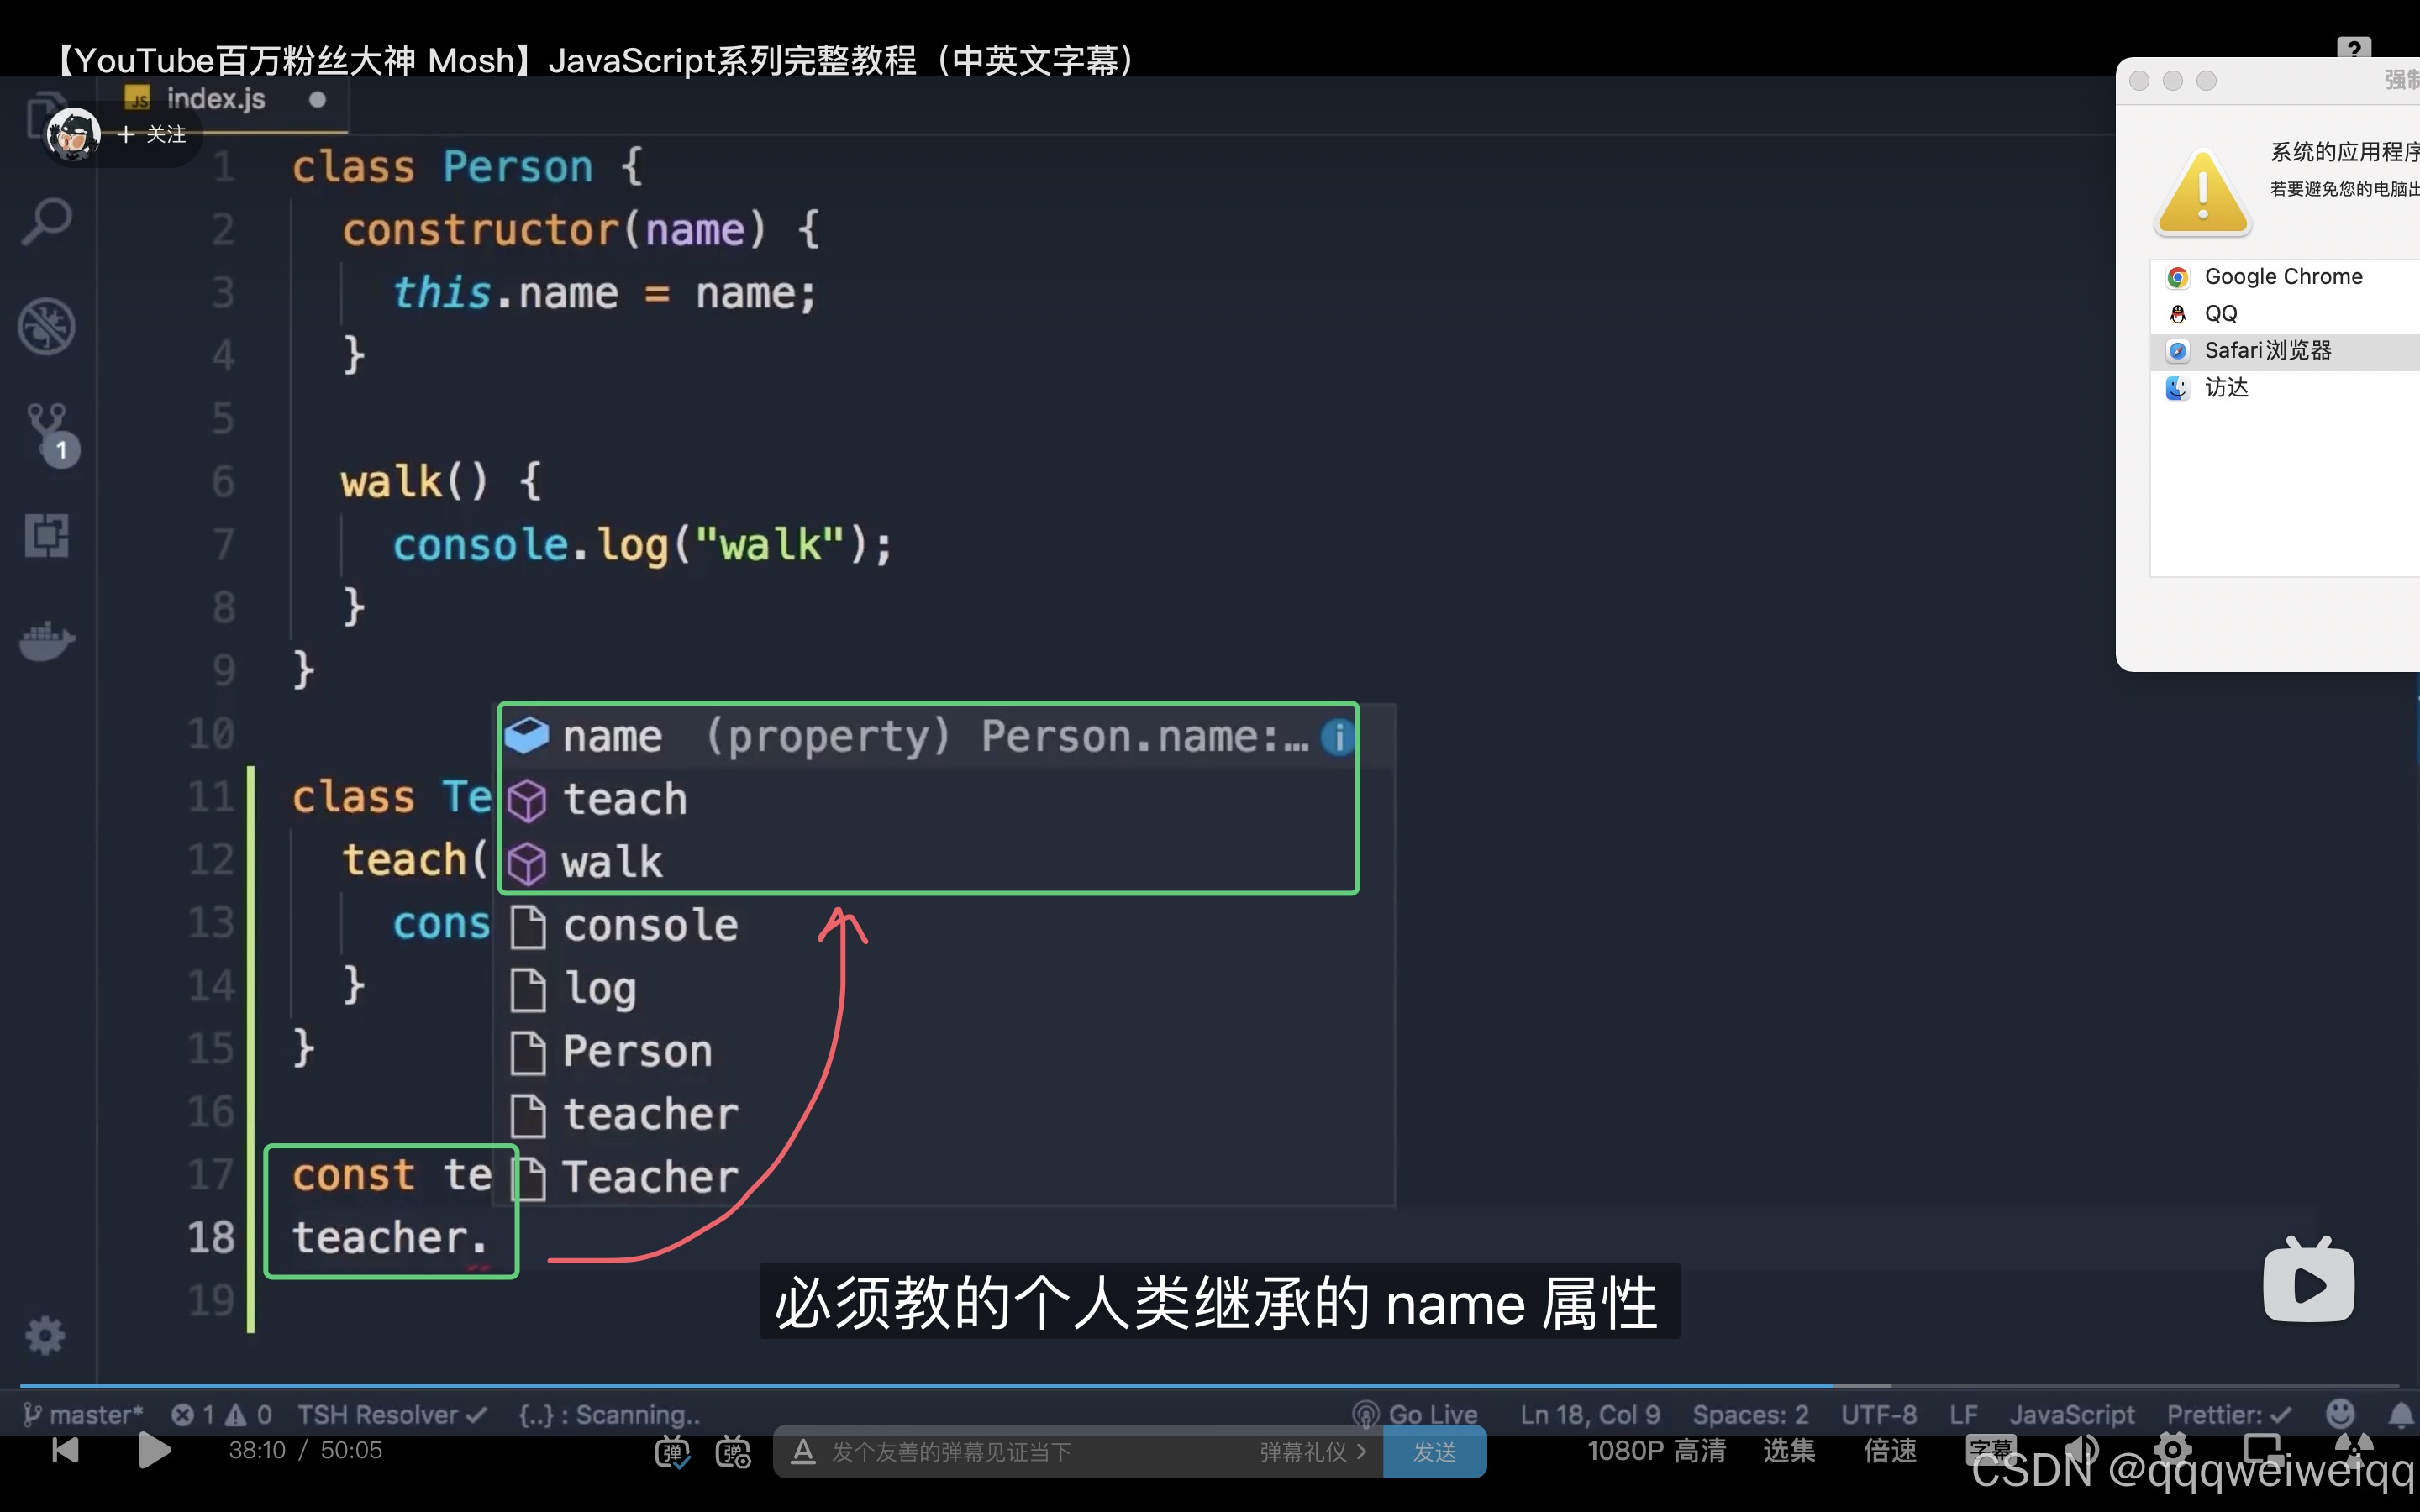Enable picture-in-picture with the player icon
2420x1512 pixels.
point(2262,1449)
